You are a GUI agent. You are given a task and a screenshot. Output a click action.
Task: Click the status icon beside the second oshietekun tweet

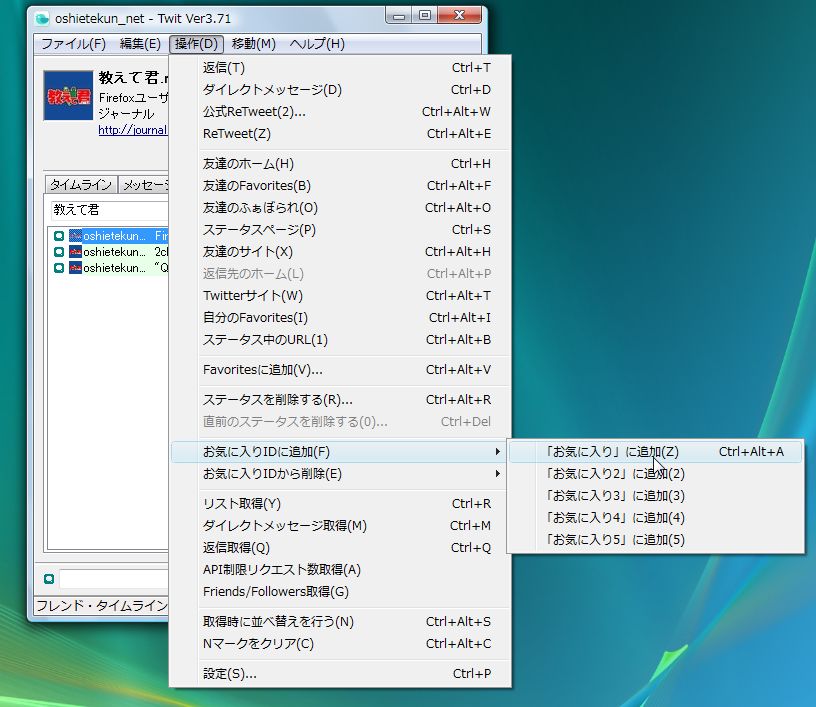59,252
